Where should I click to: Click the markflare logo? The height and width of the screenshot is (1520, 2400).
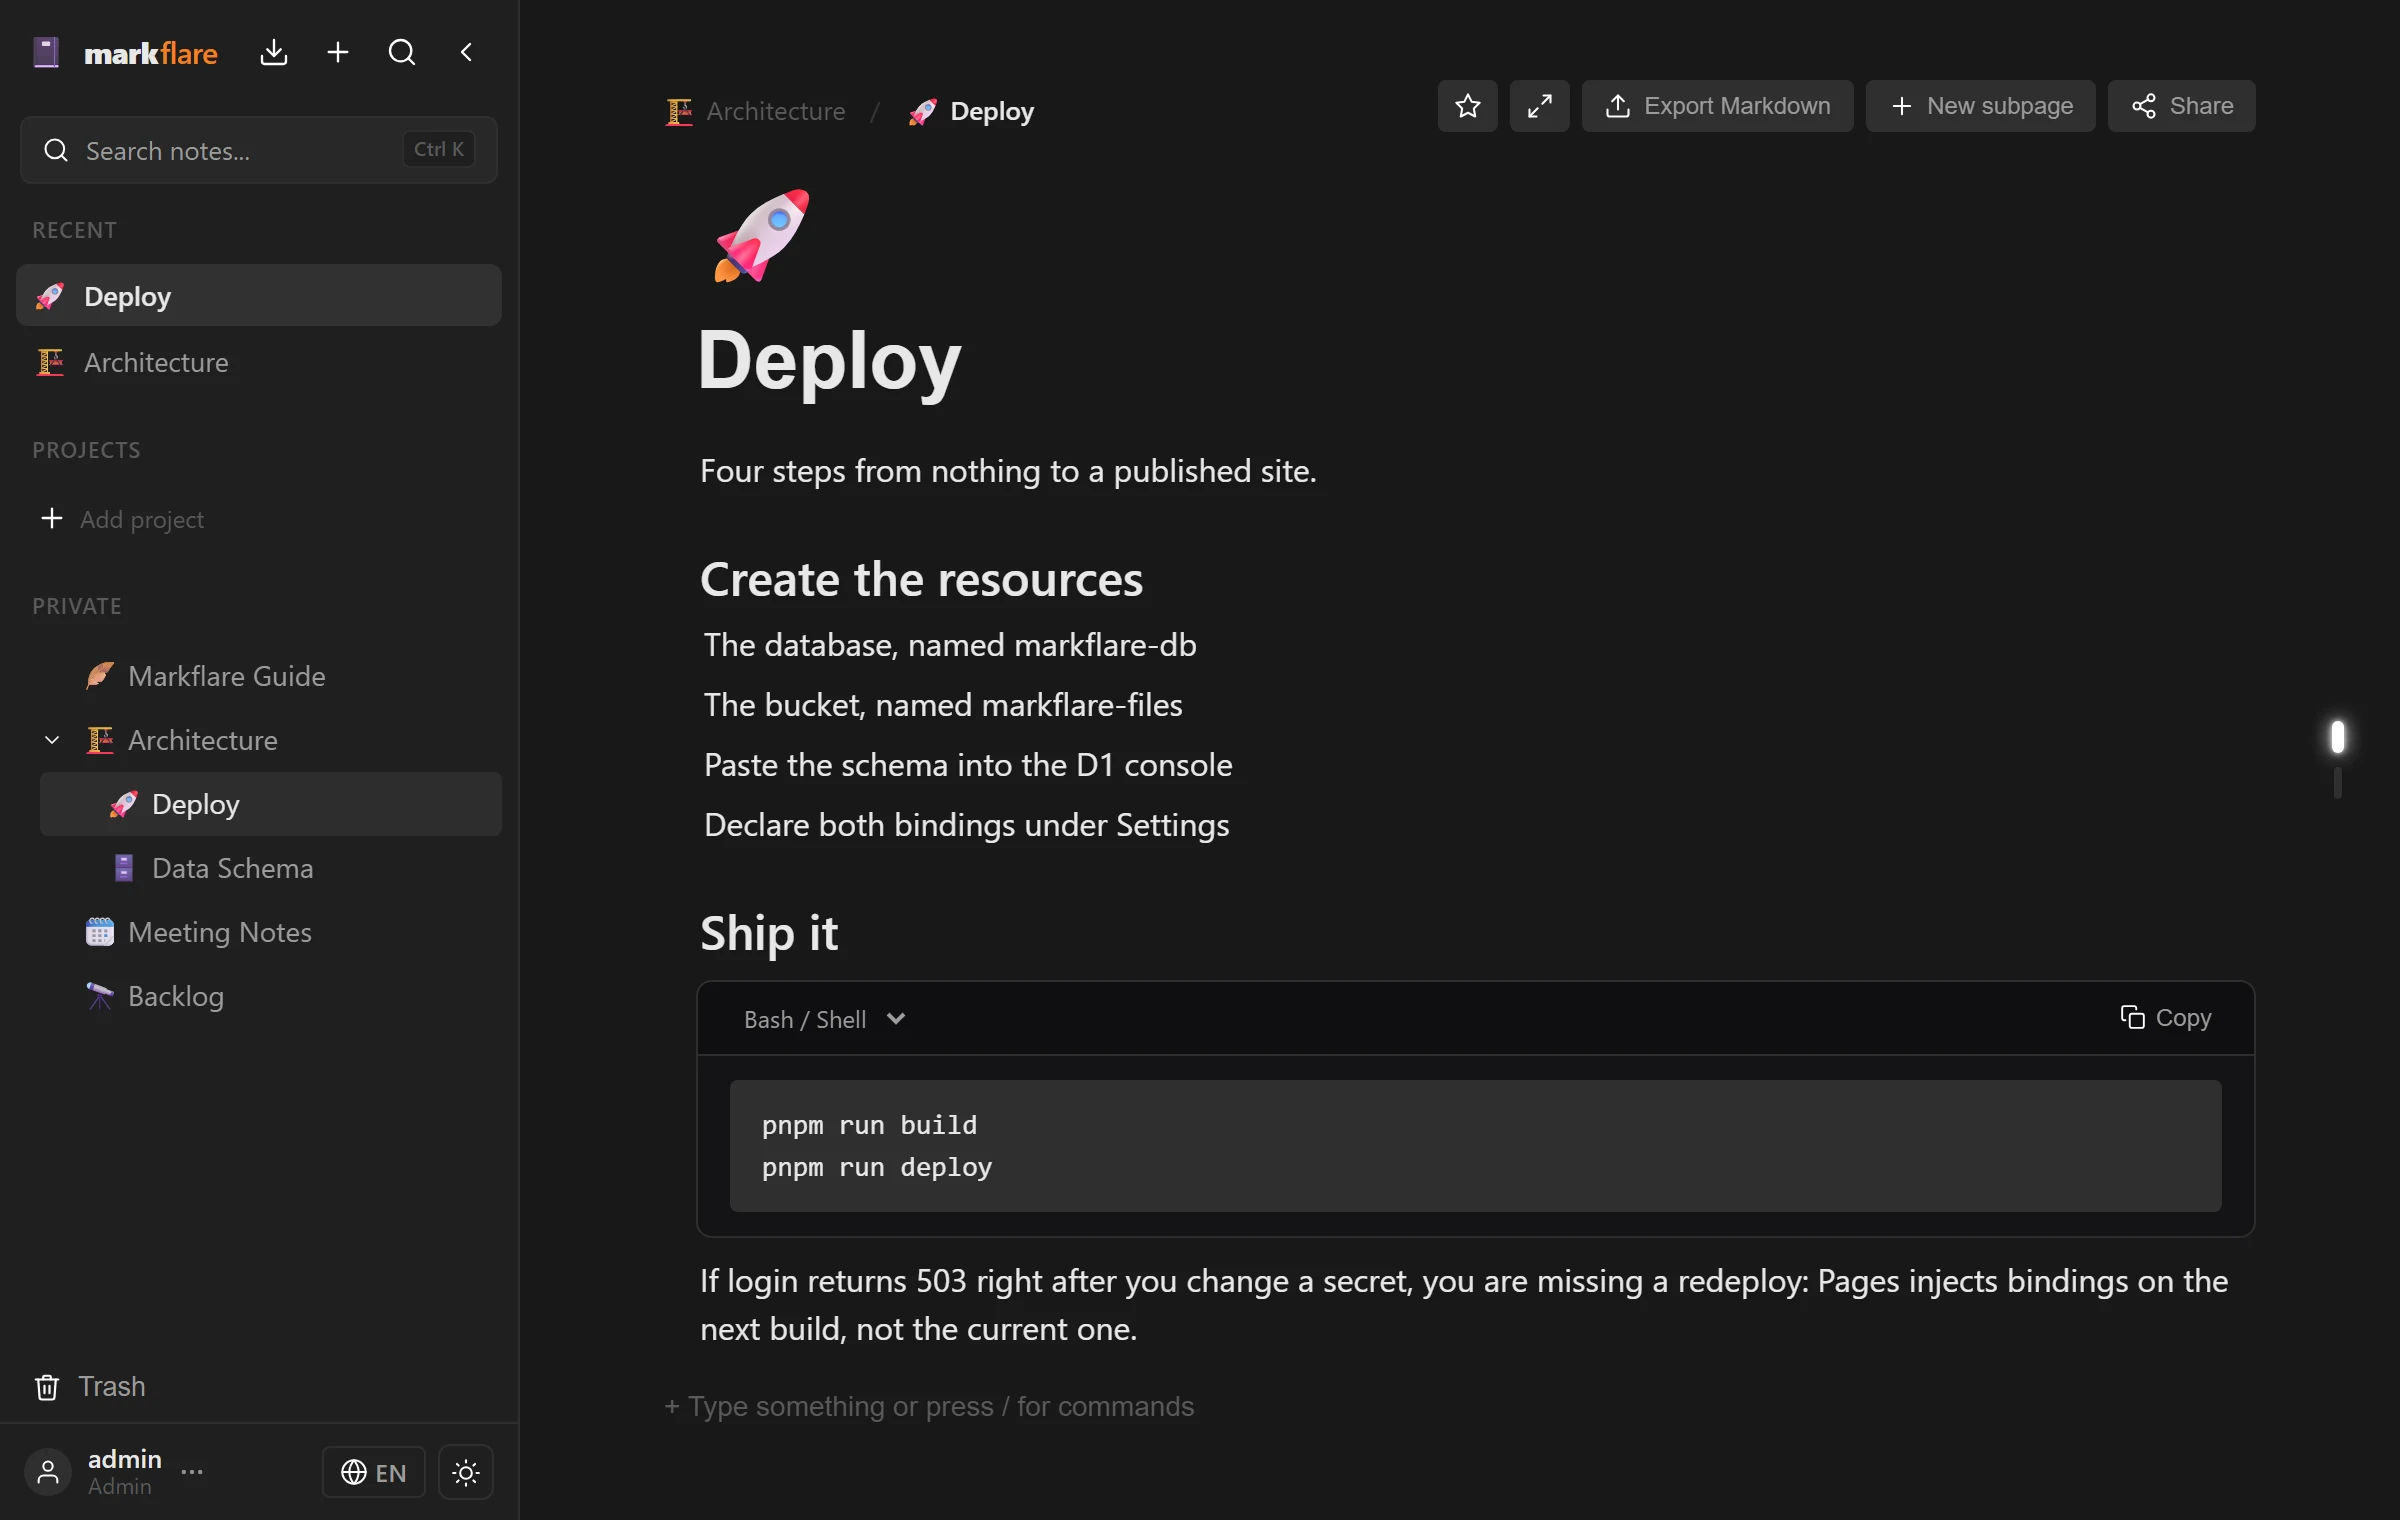(x=125, y=53)
